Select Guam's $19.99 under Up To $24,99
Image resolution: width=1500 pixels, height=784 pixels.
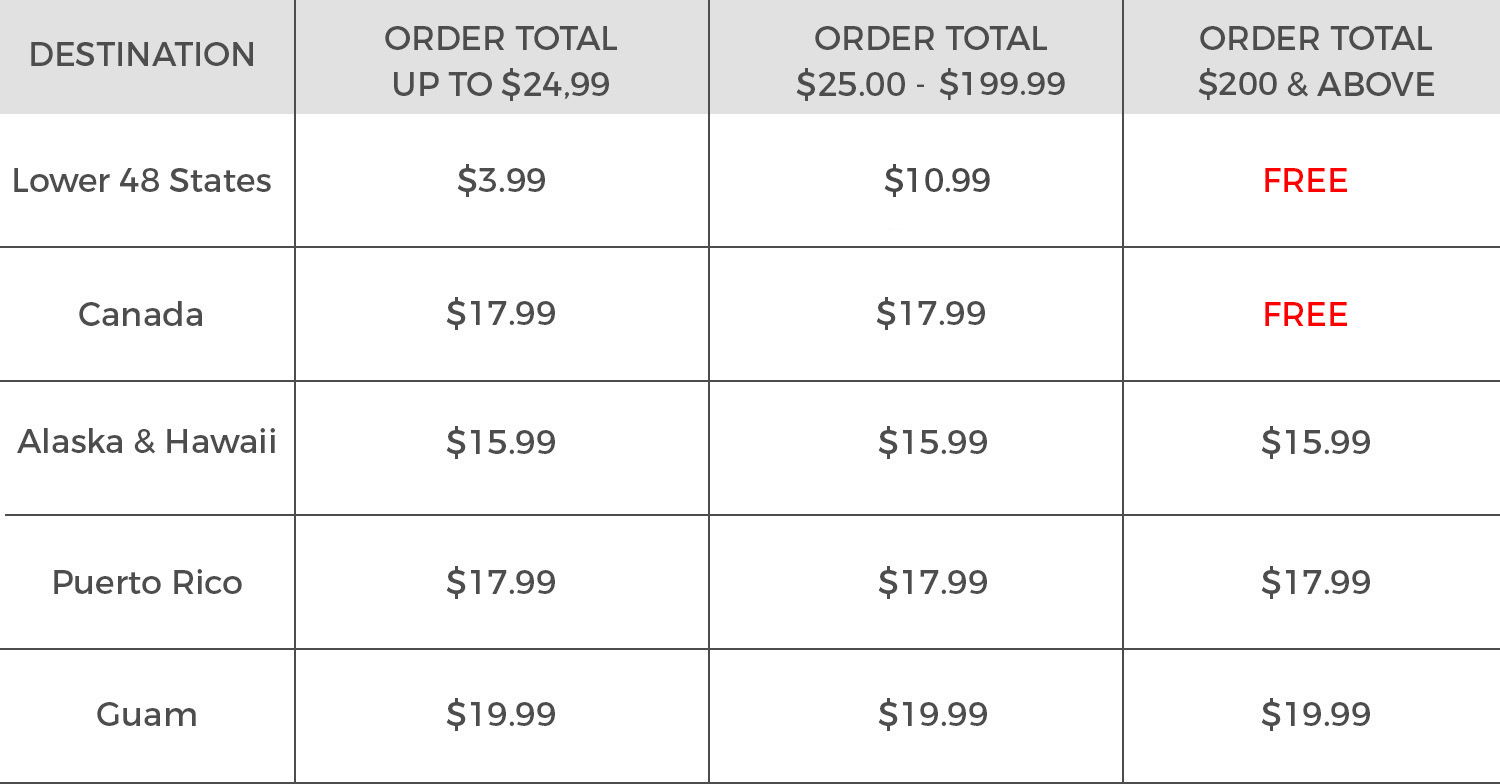pos(501,714)
